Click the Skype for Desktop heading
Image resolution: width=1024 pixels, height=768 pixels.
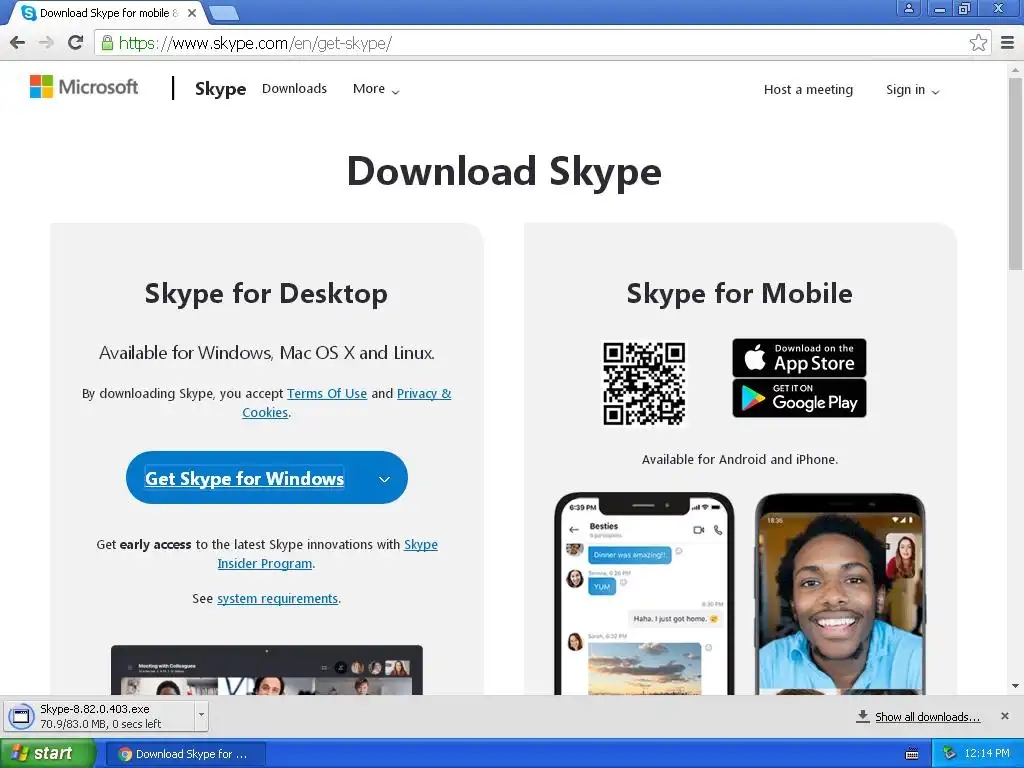point(266,293)
